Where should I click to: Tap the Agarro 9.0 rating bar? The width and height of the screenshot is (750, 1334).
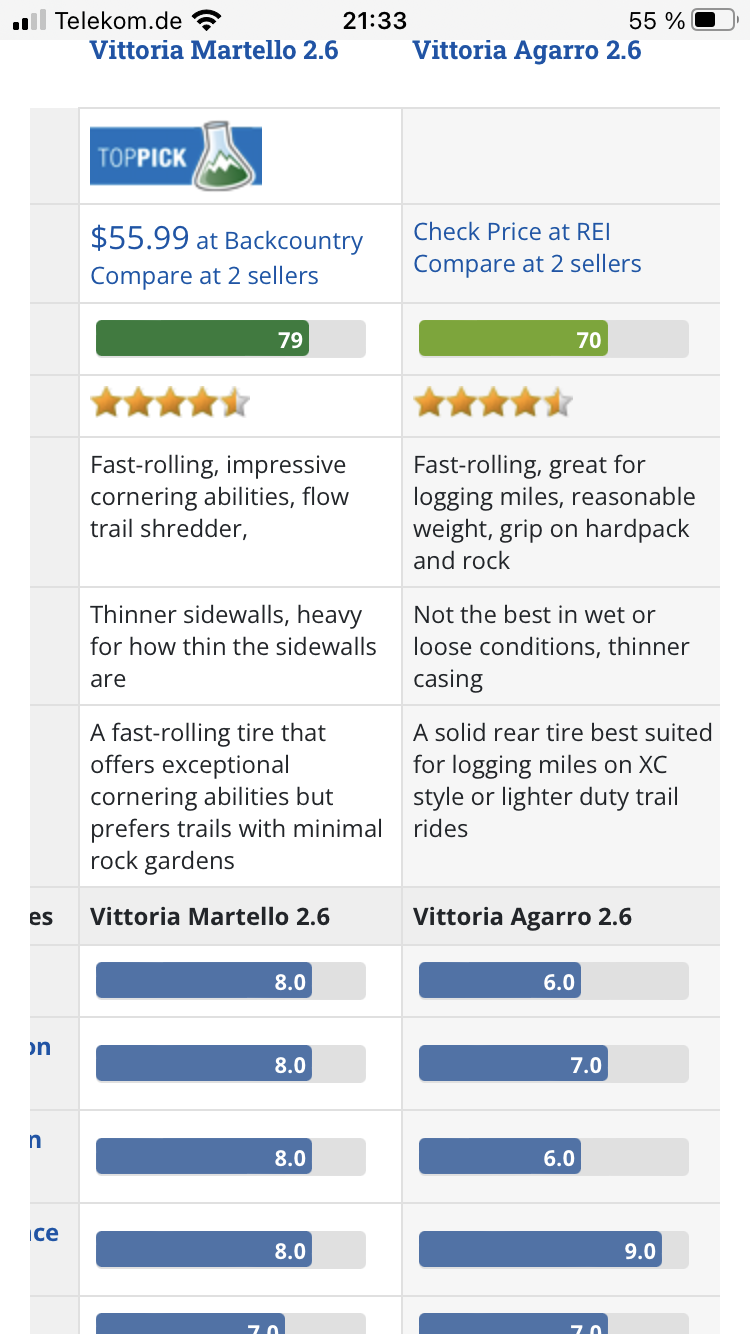coord(554,1250)
